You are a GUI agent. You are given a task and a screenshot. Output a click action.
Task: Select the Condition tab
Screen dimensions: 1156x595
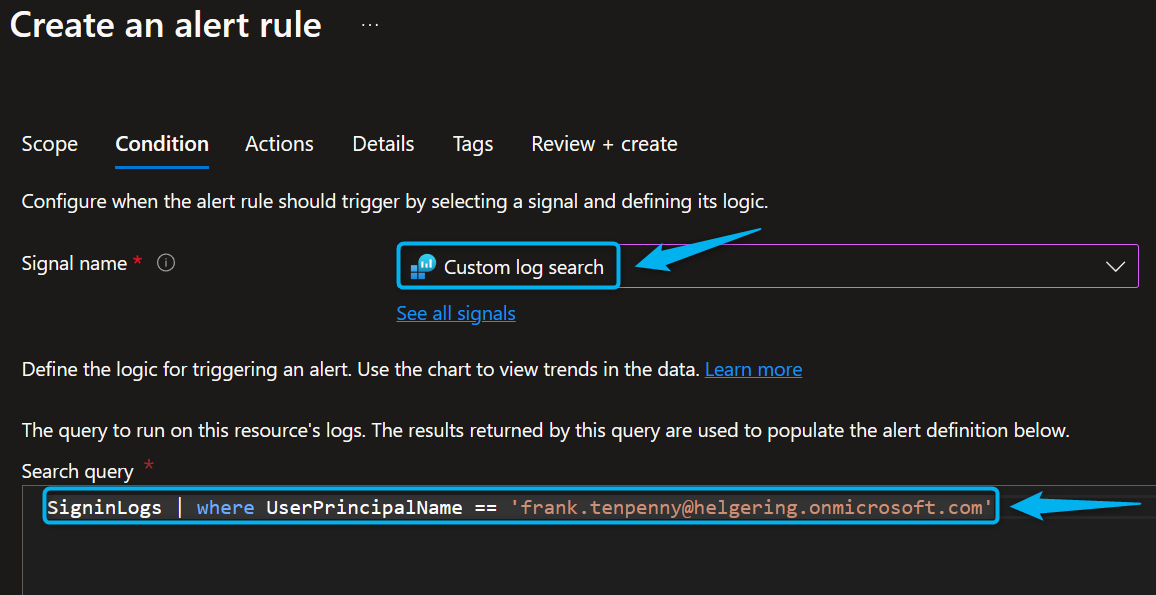[162, 144]
